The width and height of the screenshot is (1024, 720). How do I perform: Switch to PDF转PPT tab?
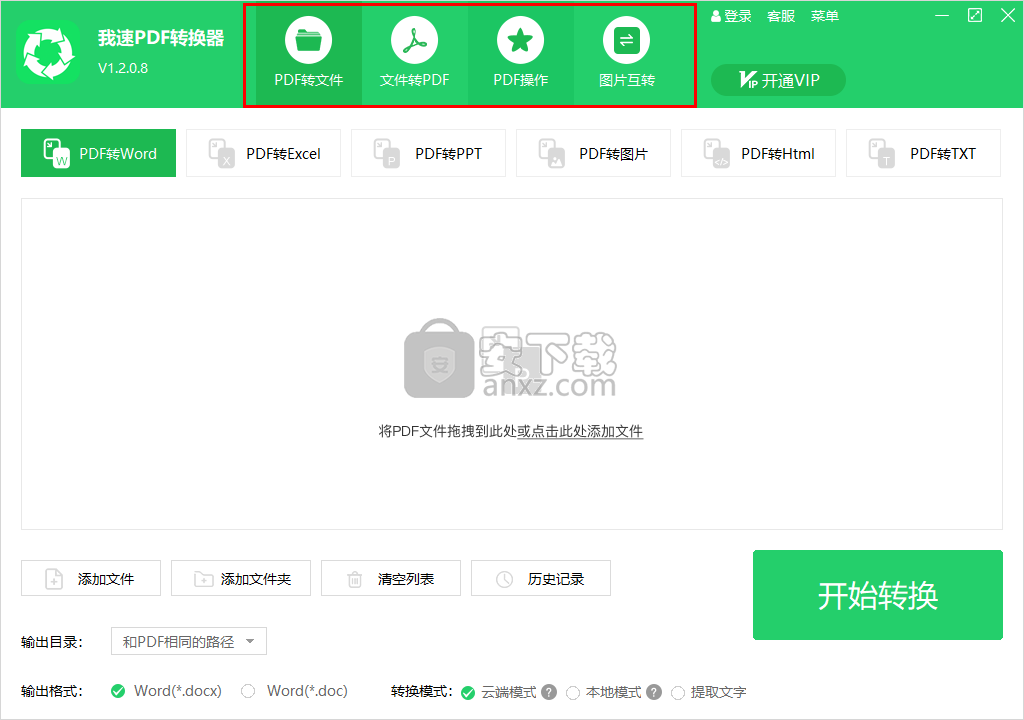pos(428,153)
